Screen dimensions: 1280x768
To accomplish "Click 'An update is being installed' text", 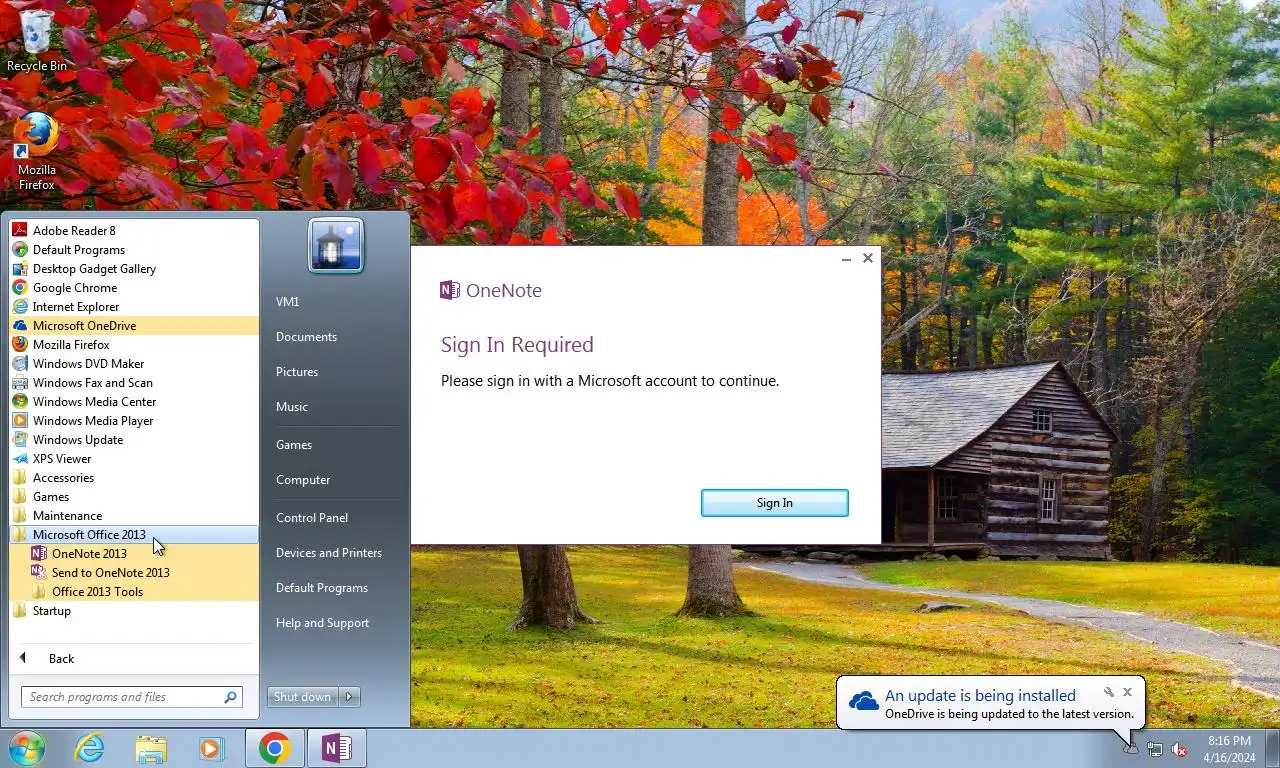I will 980,696.
